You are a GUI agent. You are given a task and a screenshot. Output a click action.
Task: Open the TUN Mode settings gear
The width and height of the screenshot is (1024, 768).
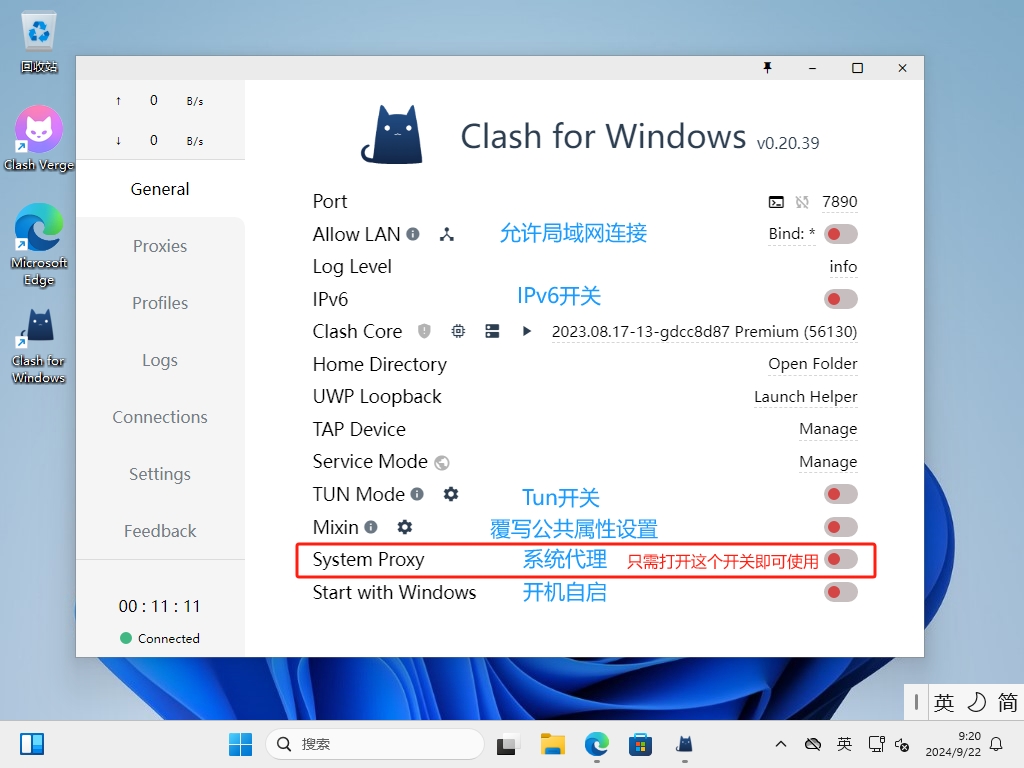click(450, 494)
